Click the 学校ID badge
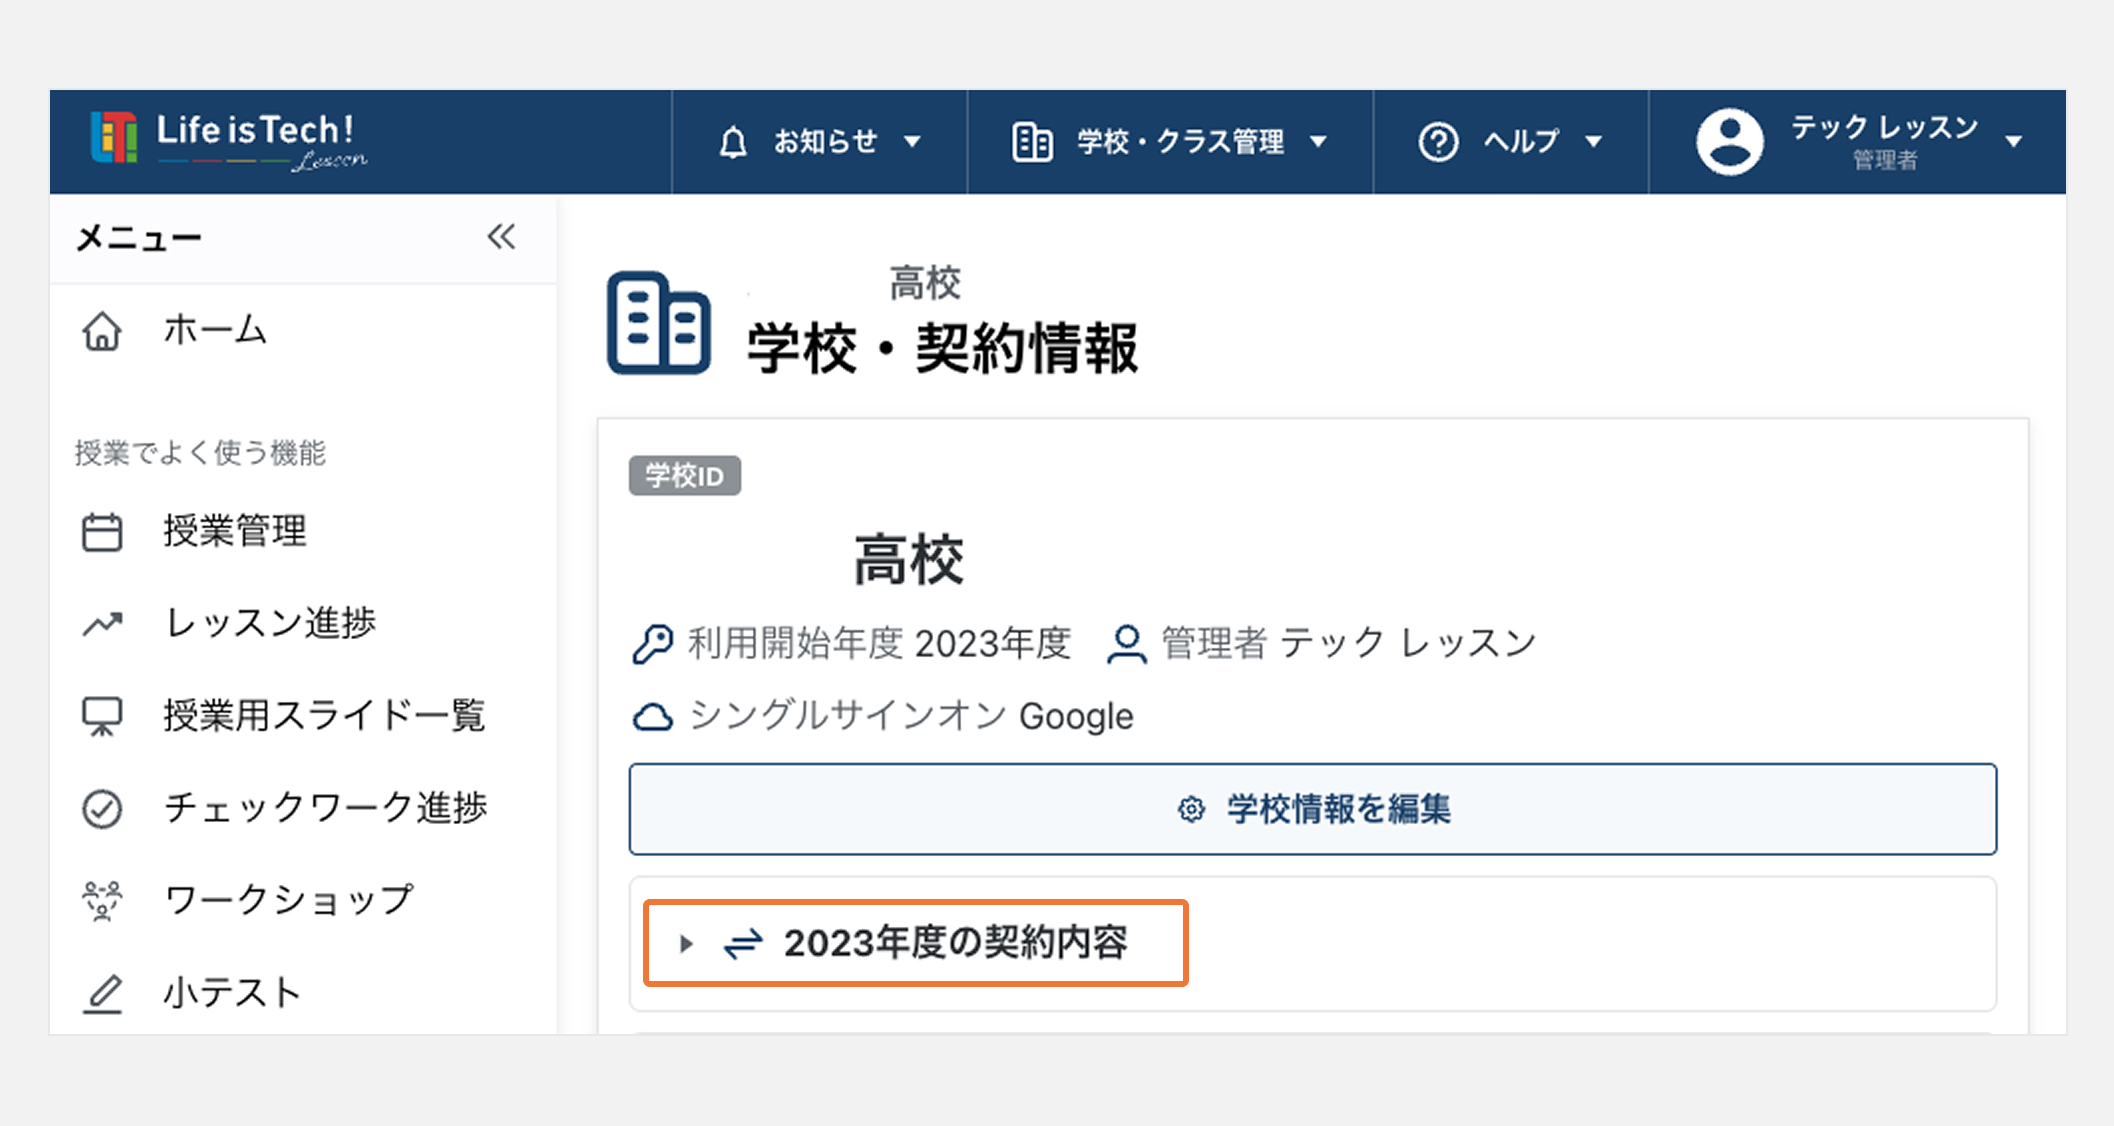This screenshot has width=2114, height=1126. pyautogui.click(x=684, y=476)
